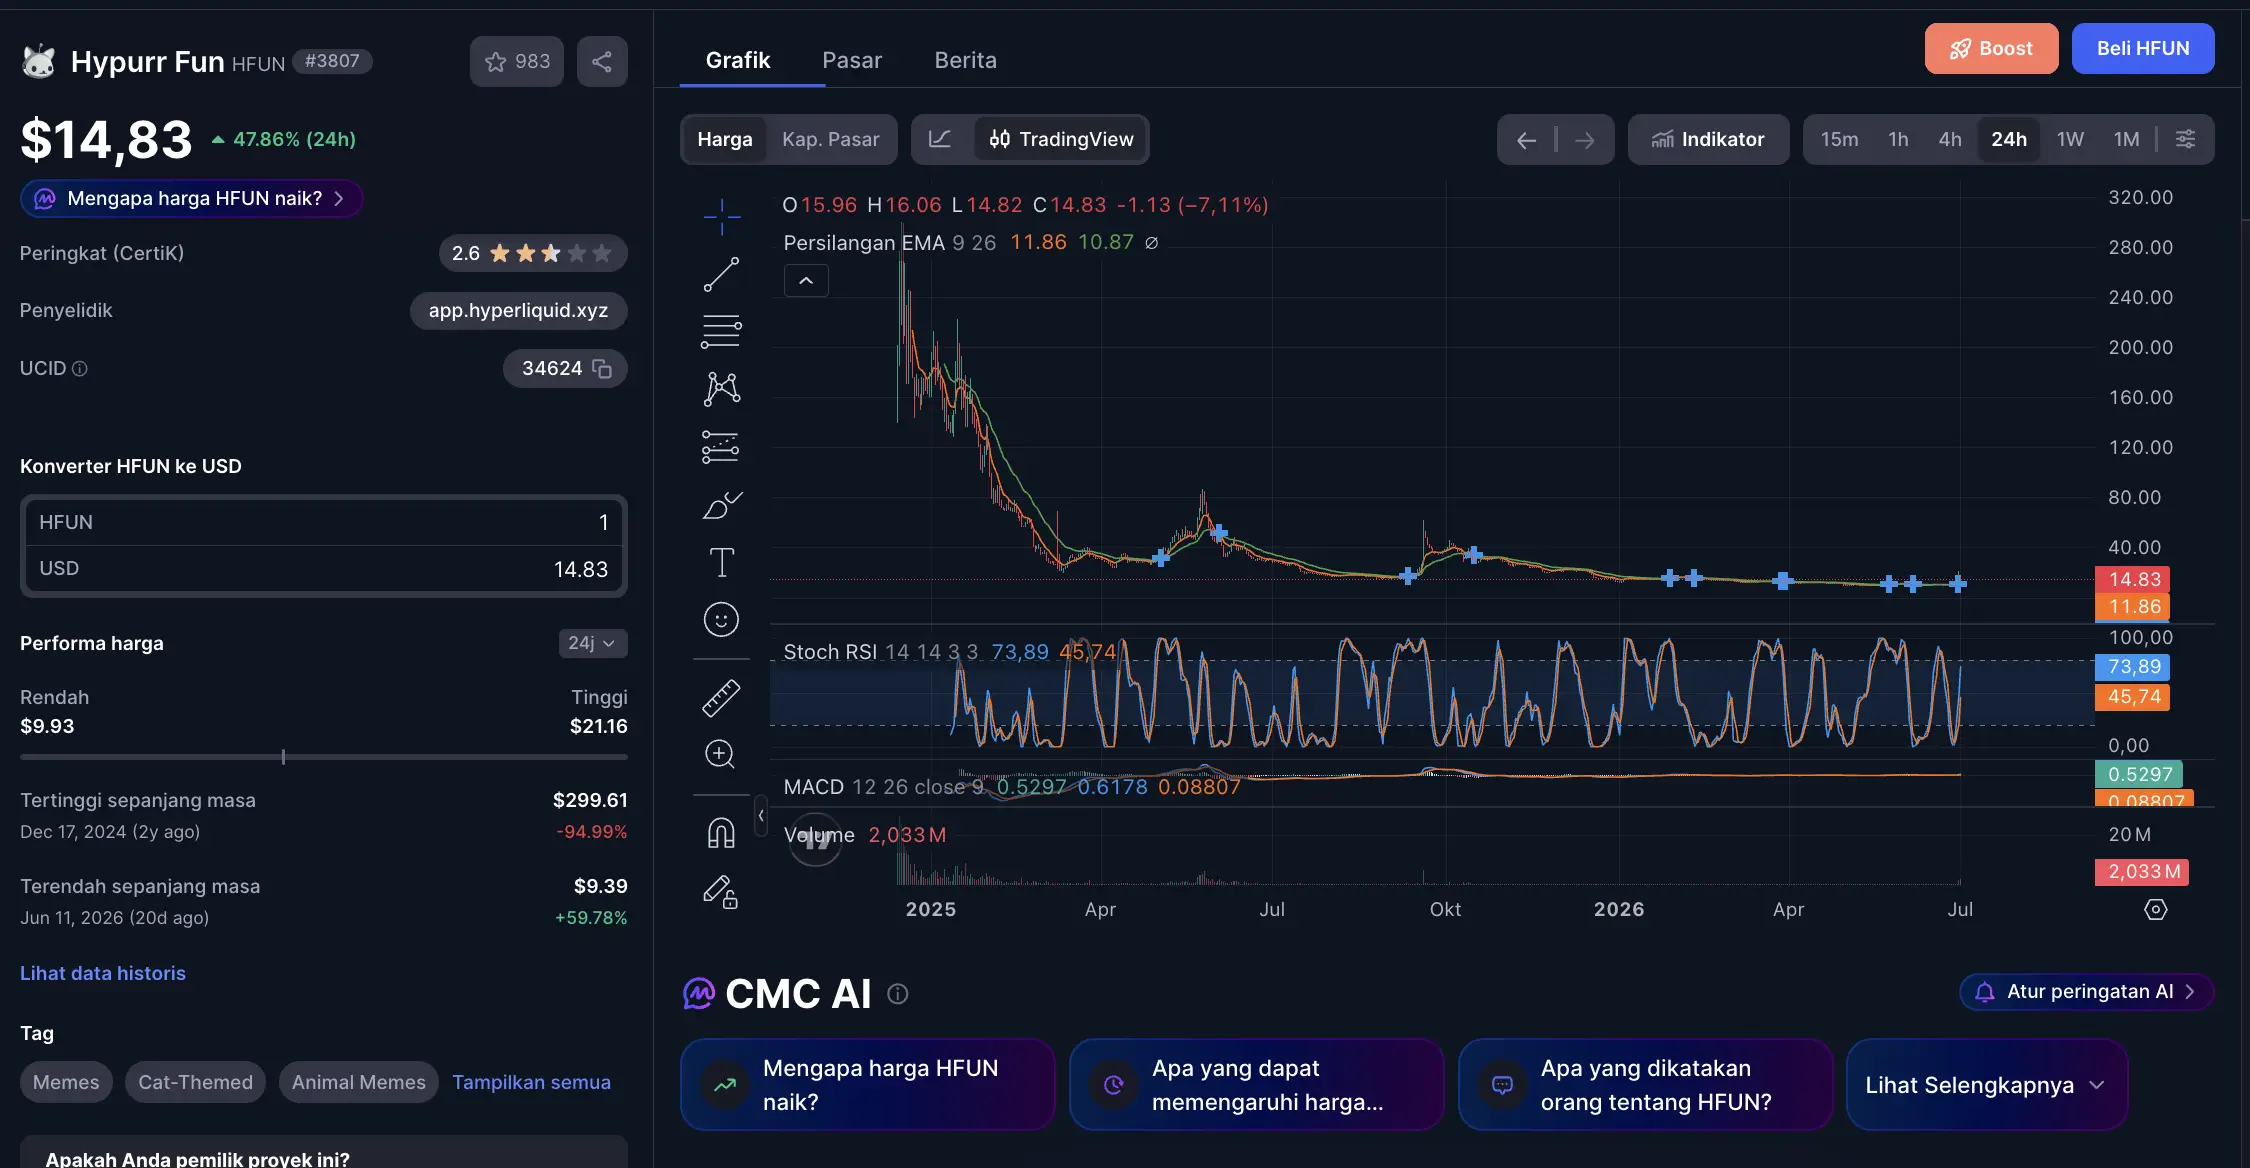The height and width of the screenshot is (1168, 2250).
Task: Open the Fibonacci retracement tool
Action: 721,331
